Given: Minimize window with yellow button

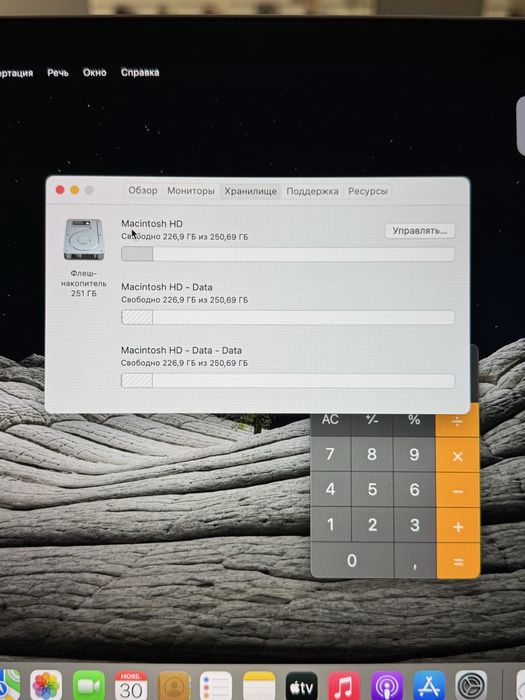Looking at the screenshot, I should tap(75, 190).
